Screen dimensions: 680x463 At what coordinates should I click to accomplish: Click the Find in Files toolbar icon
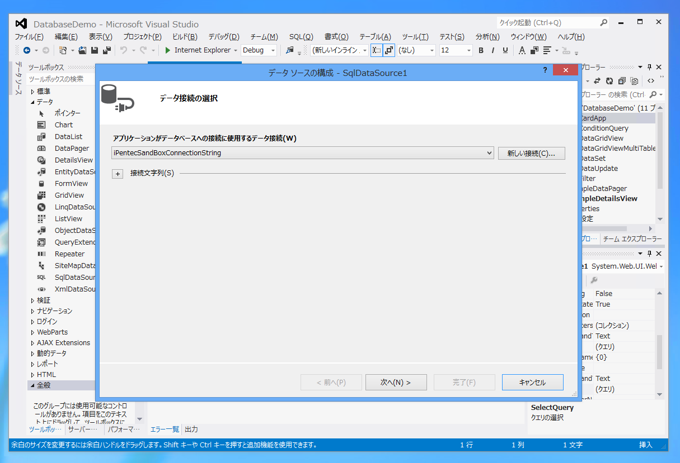pos(290,50)
